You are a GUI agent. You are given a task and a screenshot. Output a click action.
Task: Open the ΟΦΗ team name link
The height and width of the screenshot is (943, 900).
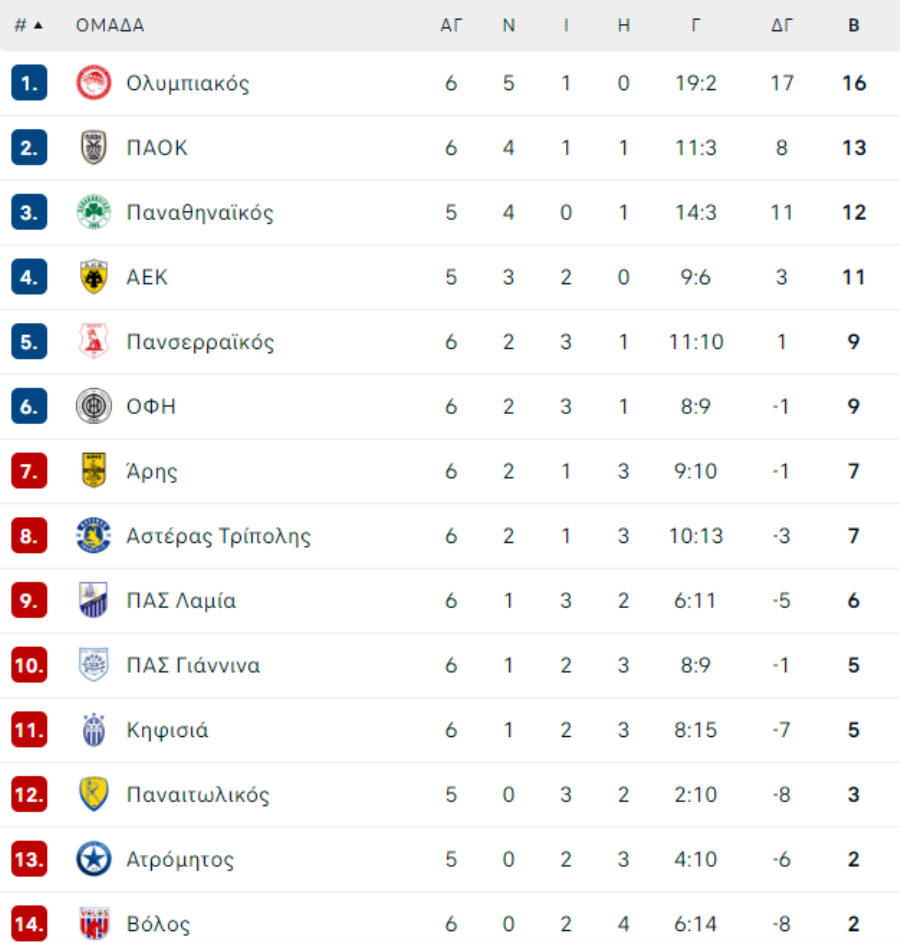point(151,407)
